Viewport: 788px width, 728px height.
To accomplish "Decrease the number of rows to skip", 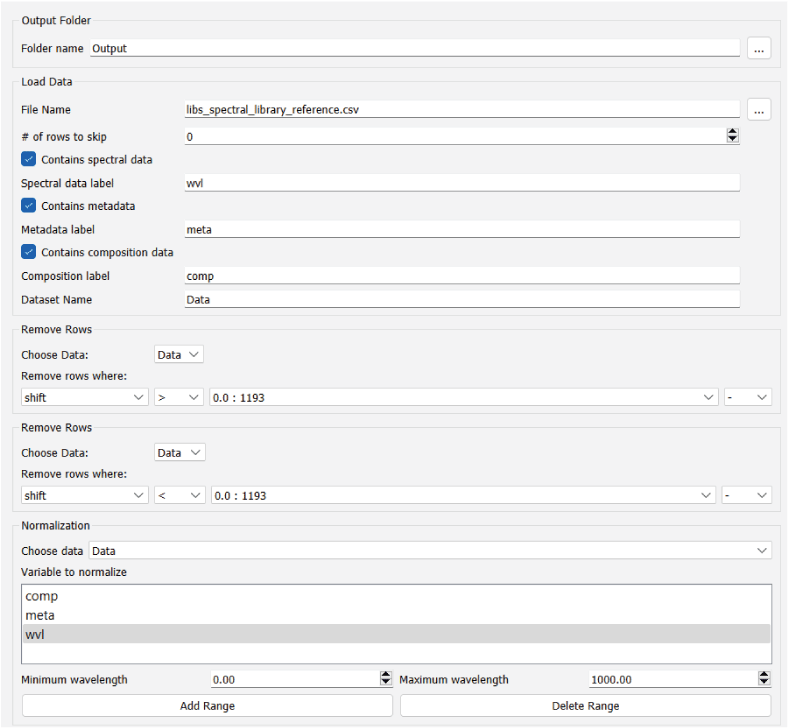I will click(x=732, y=140).
